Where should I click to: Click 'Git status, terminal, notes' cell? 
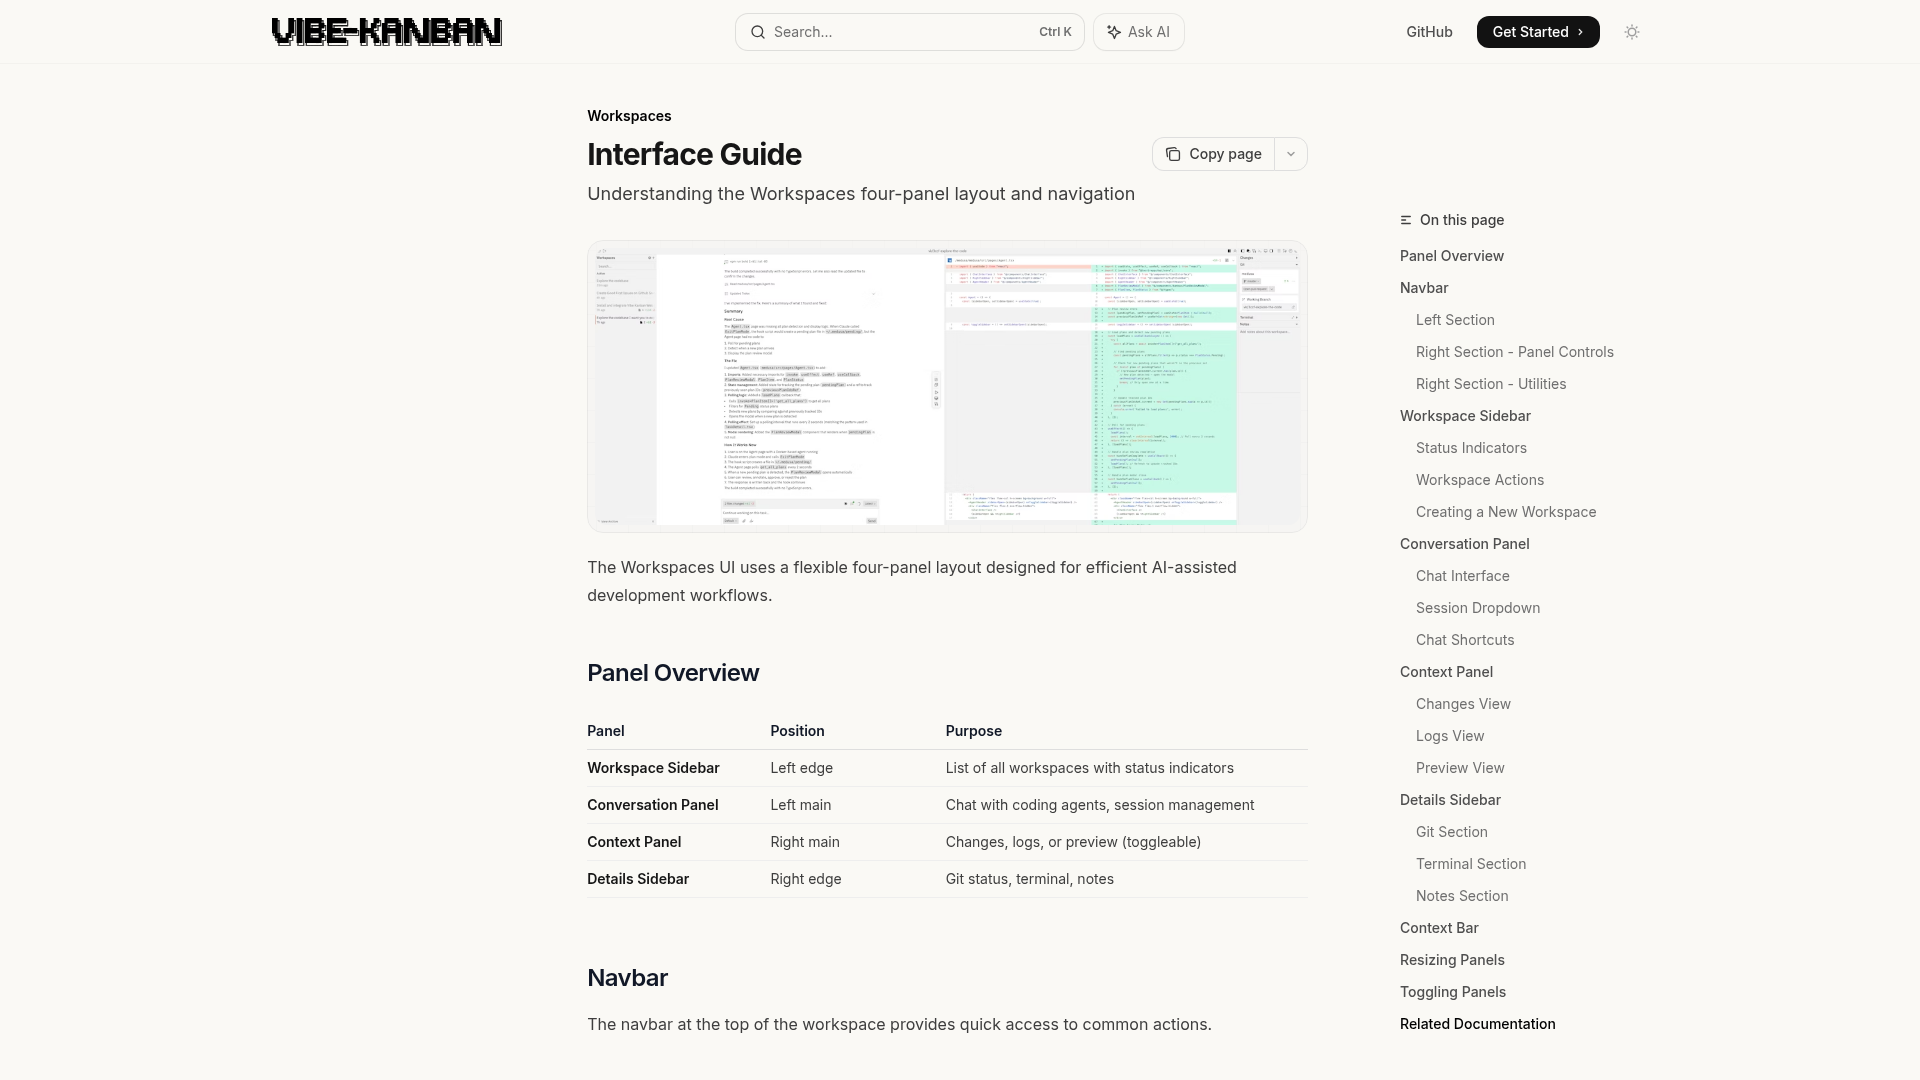1029,879
